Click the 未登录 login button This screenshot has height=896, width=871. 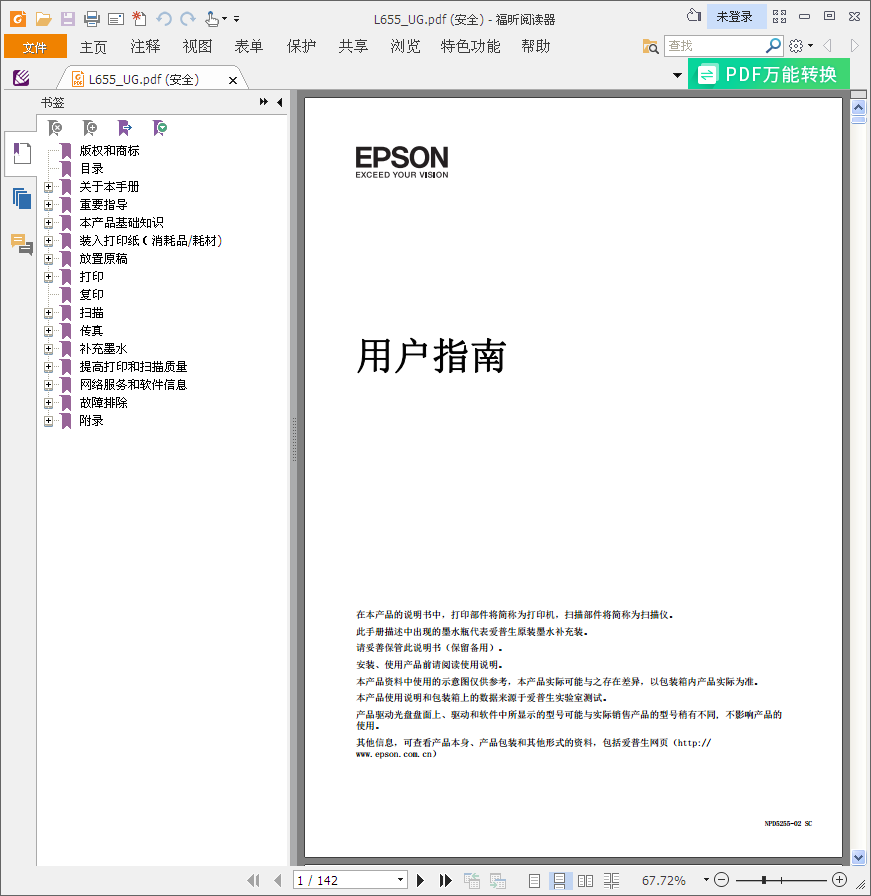click(x=735, y=17)
